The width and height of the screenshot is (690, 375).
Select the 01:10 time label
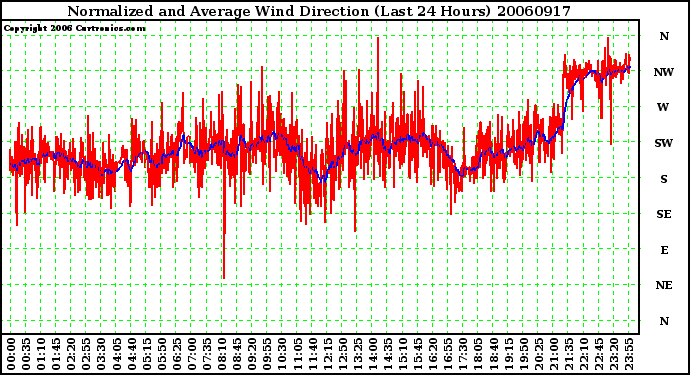41,354
